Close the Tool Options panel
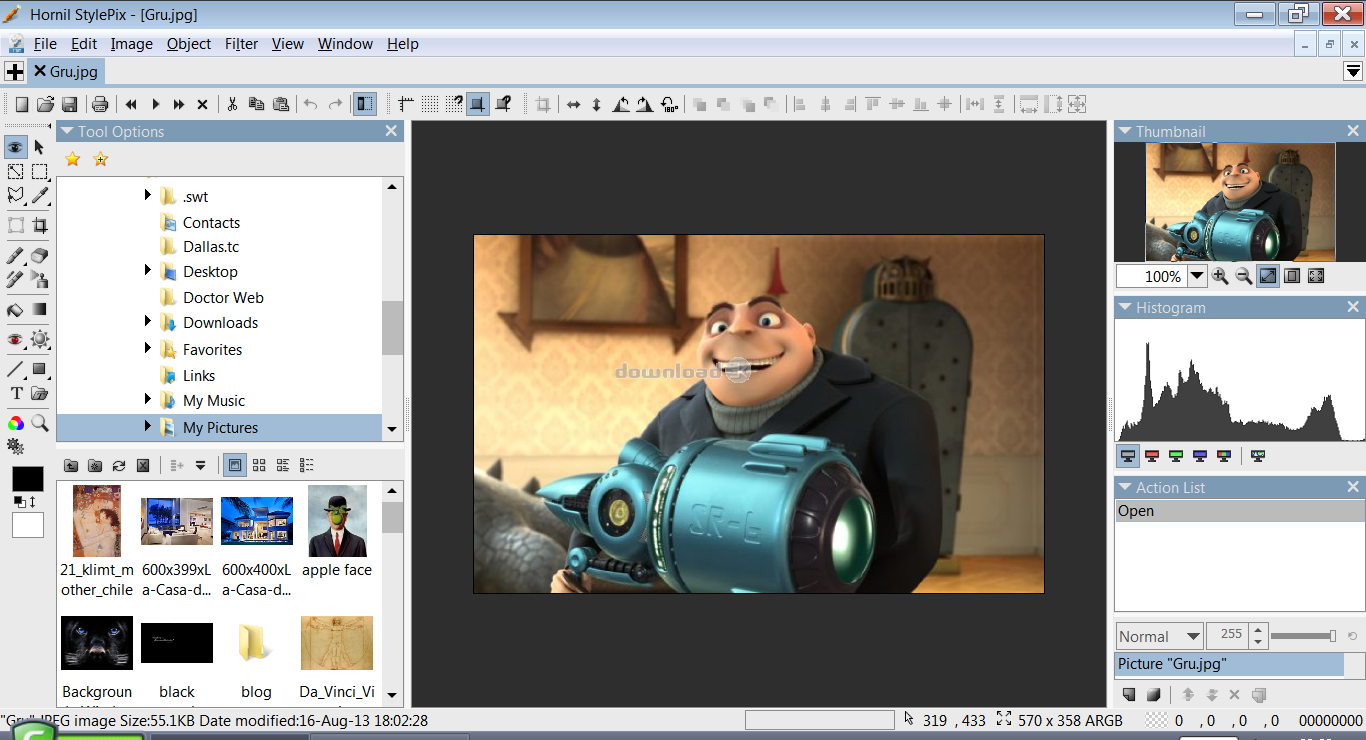 pyautogui.click(x=392, y=131)
